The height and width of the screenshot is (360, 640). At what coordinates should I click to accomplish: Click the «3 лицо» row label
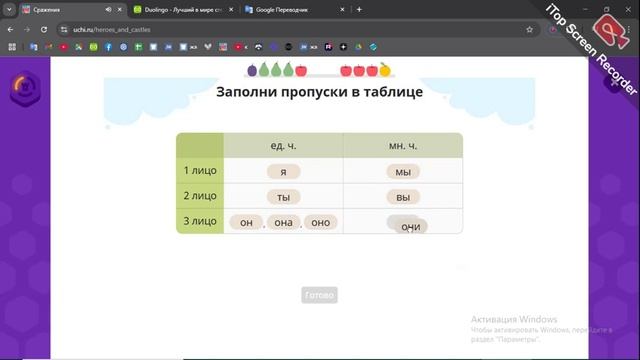200,221
